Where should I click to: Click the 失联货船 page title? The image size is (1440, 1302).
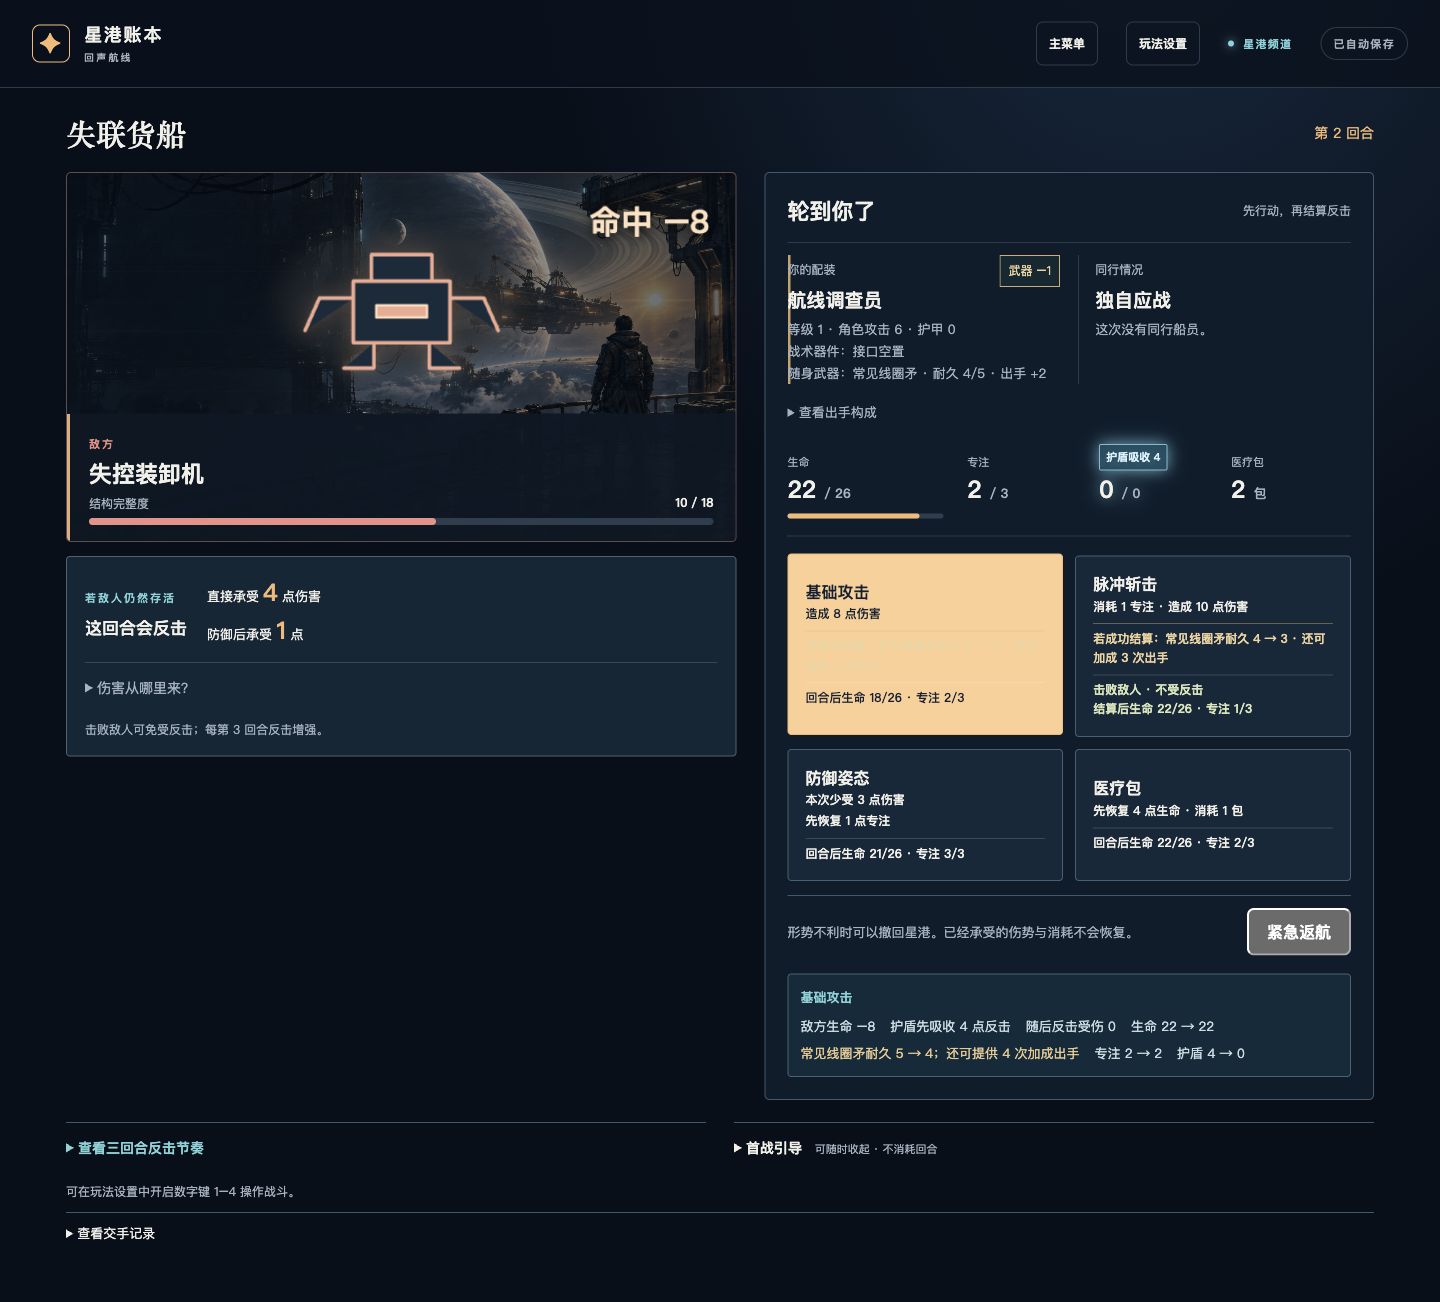pyautogui.click(x=126, y=135)
